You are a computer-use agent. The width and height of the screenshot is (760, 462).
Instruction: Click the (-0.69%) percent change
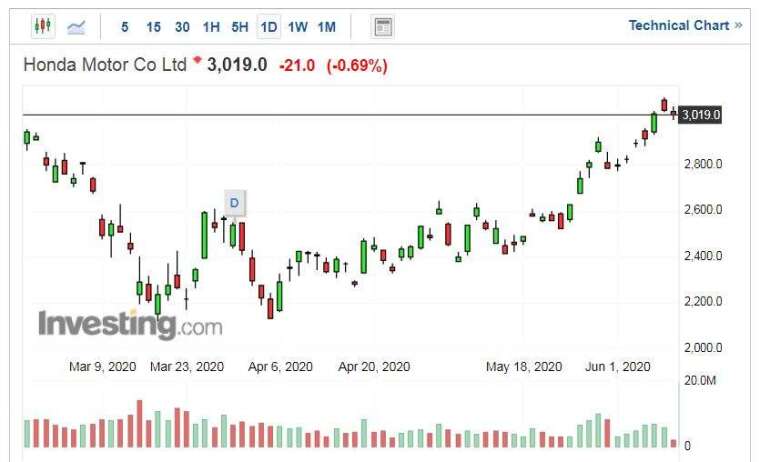[x=357, y=65]
